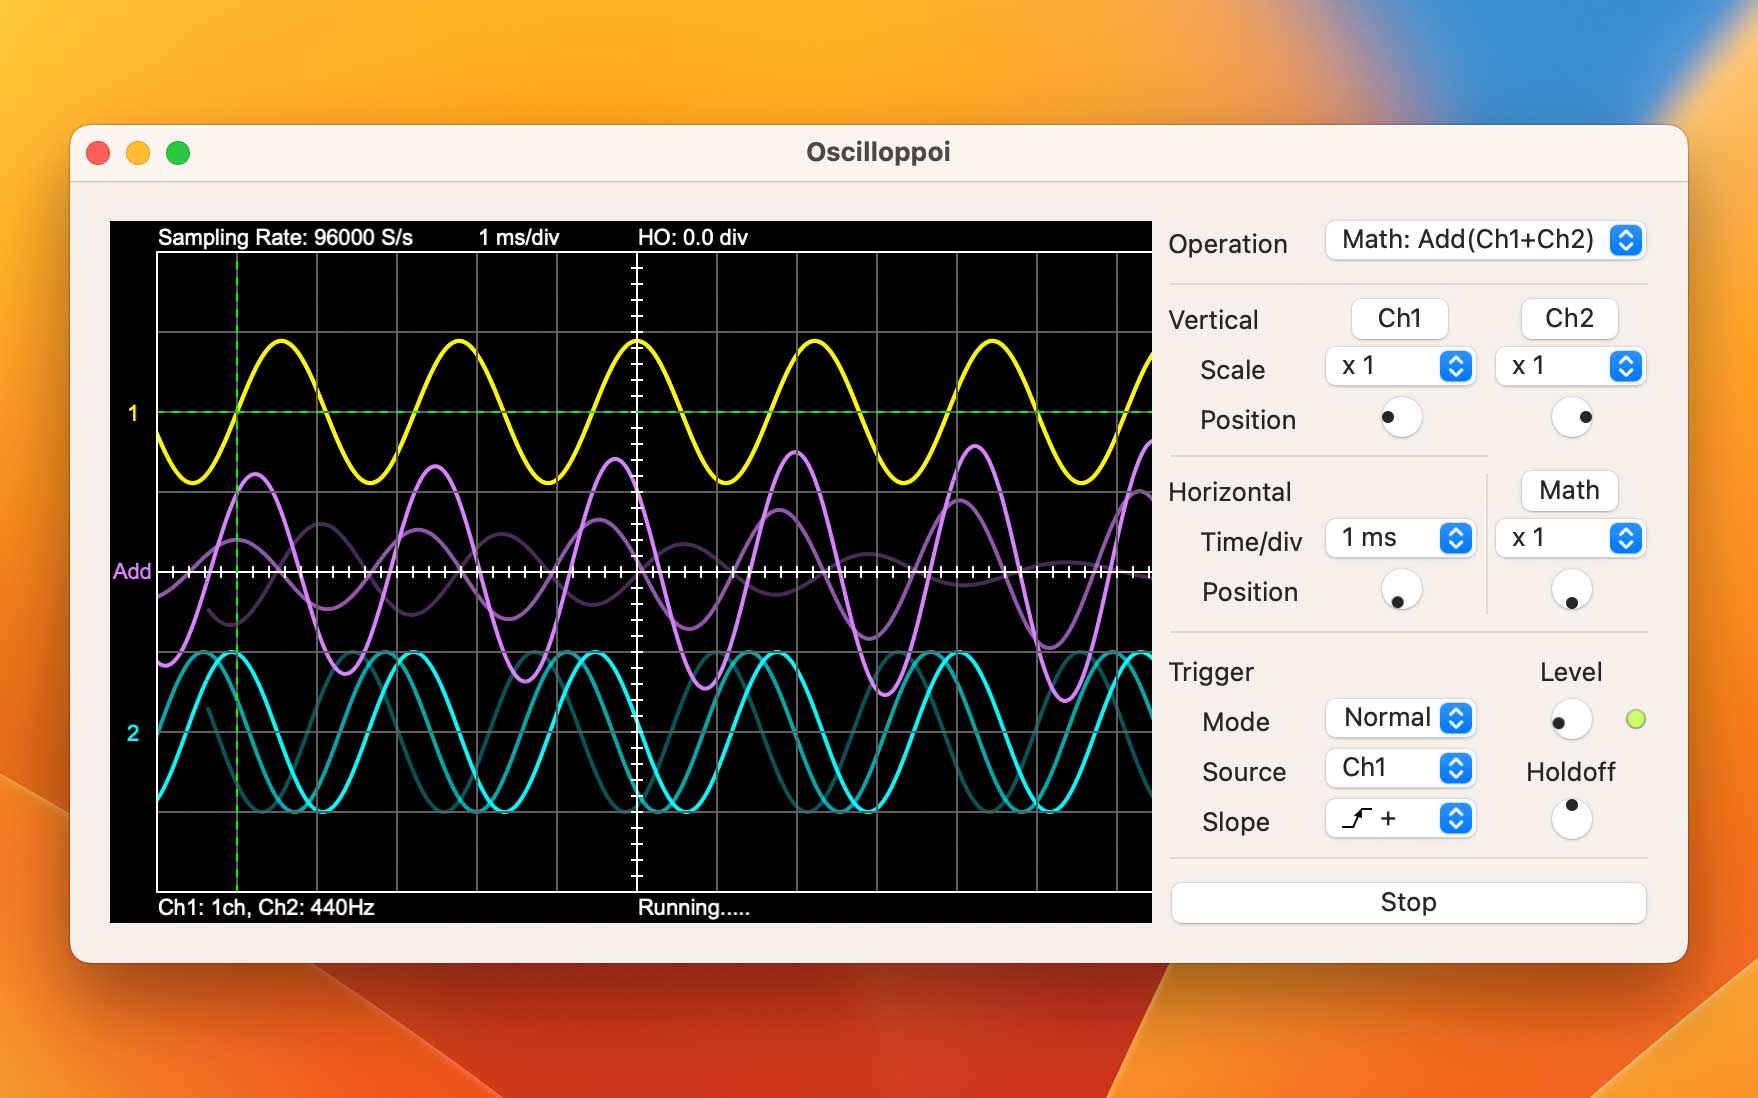This screenshot has width=1758, height=1098.
Task: Click the yellow Ch1 marker label
Action: [x=133, y=413]
